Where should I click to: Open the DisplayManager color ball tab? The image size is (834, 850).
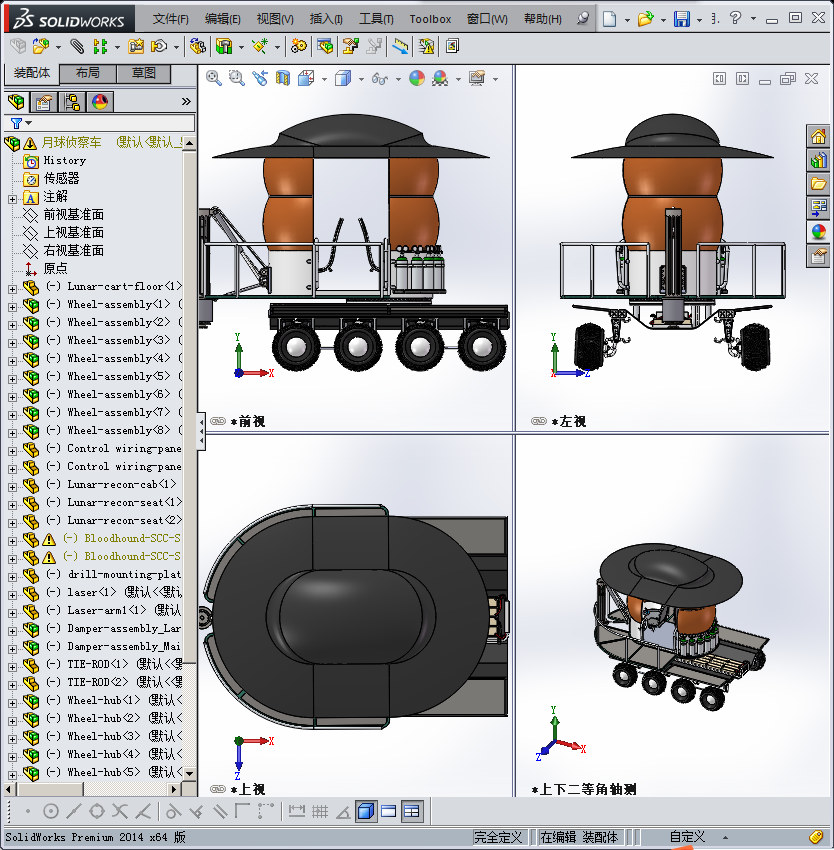tap(100, 101)
